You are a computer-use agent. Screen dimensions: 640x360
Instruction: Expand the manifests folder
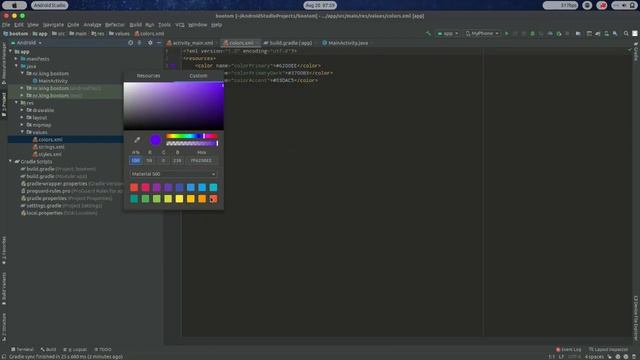pos(17,59)
